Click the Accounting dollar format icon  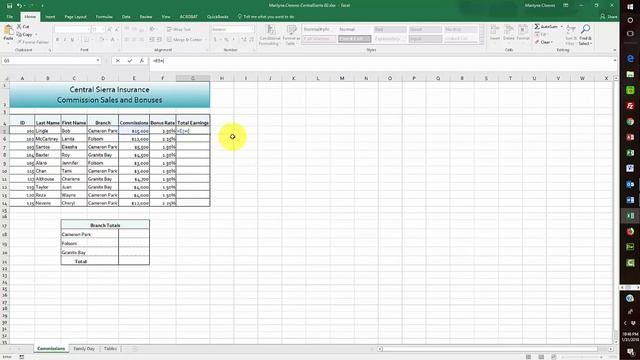tap(215, 40)
